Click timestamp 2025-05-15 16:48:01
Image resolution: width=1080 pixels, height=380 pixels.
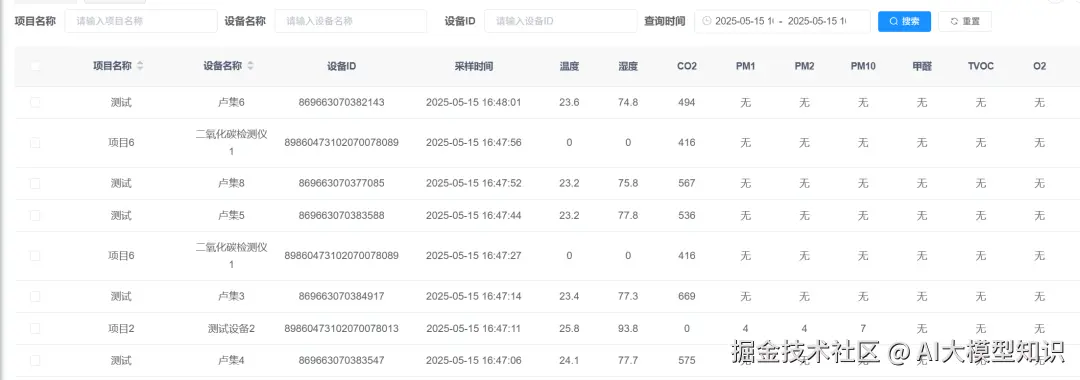click(x=474, y=103)
